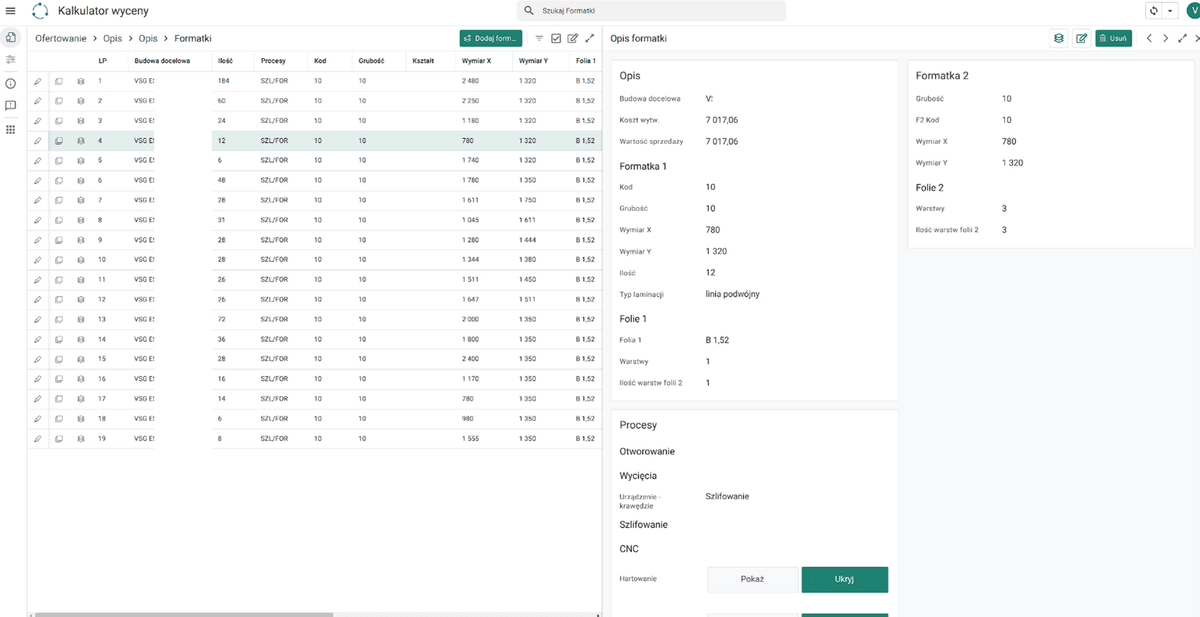
Task: Select Wymiar X value 1 740 in row 5
Action: pos(470,160)
